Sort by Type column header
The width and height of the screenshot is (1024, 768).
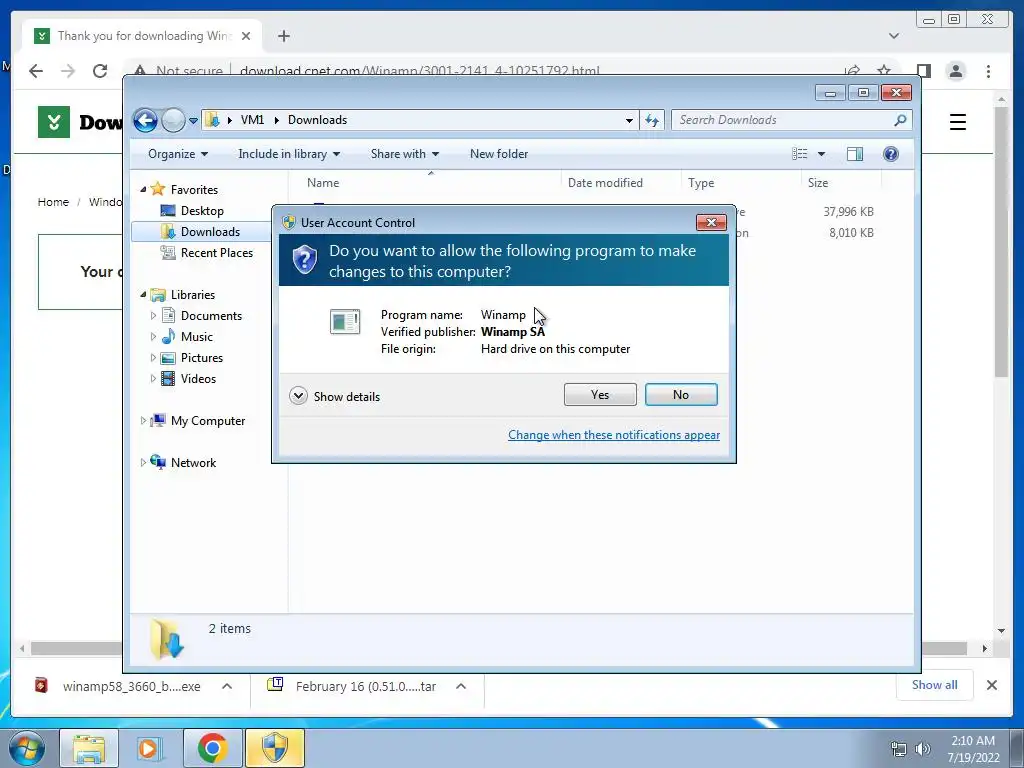pos(741,183)
